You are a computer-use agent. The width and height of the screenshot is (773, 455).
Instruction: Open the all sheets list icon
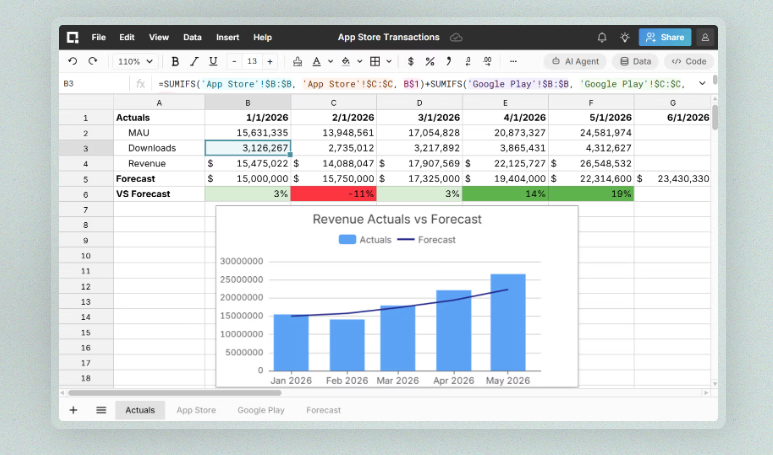101,410
